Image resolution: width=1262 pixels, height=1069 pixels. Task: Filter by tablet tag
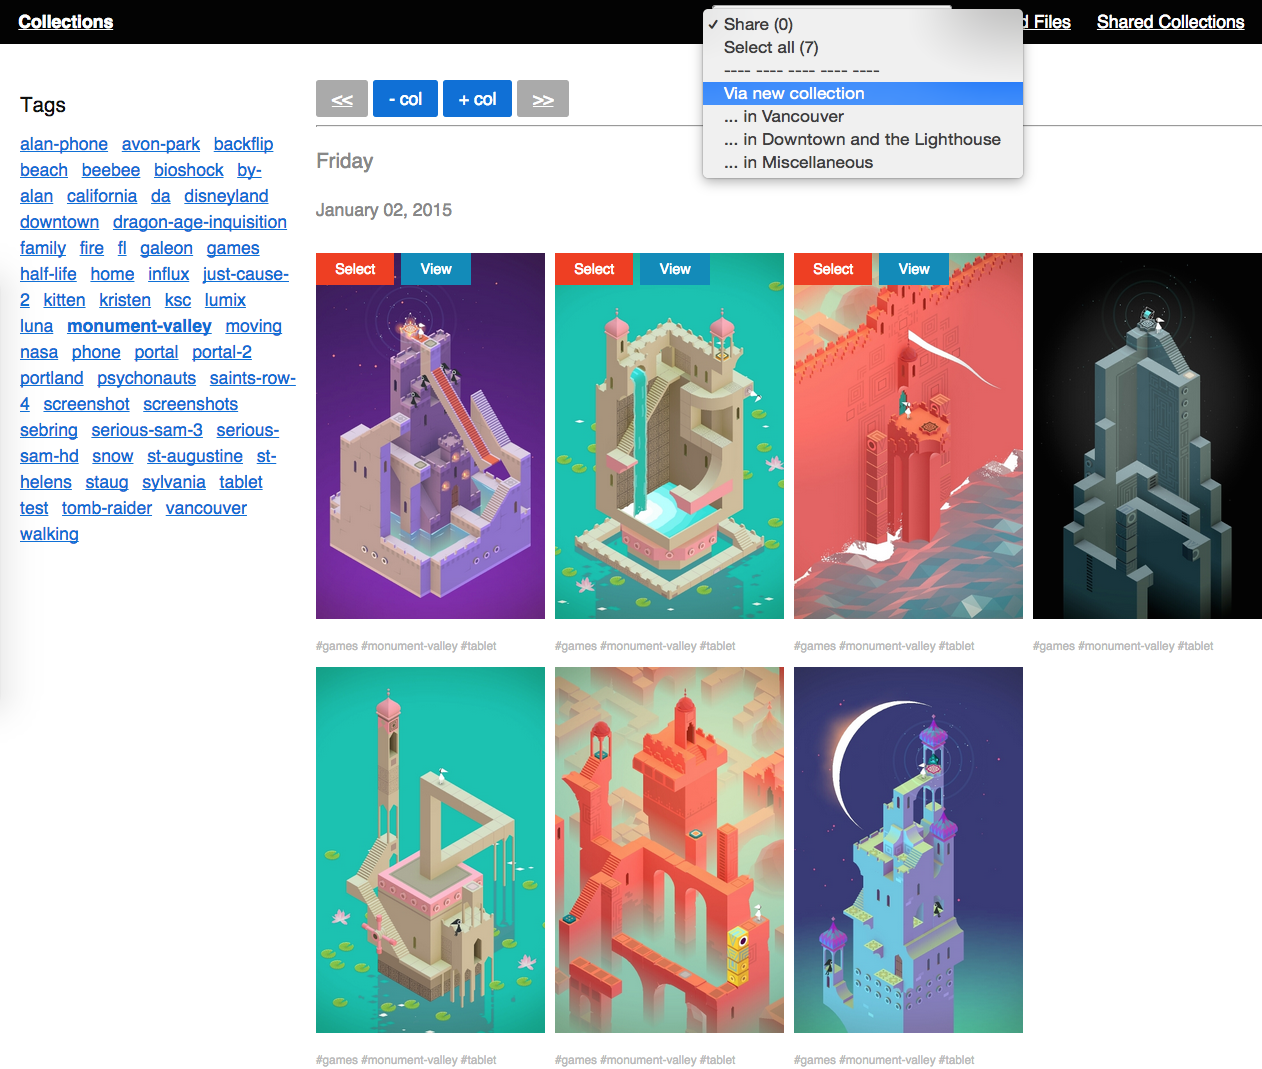(x=241, y=482)
